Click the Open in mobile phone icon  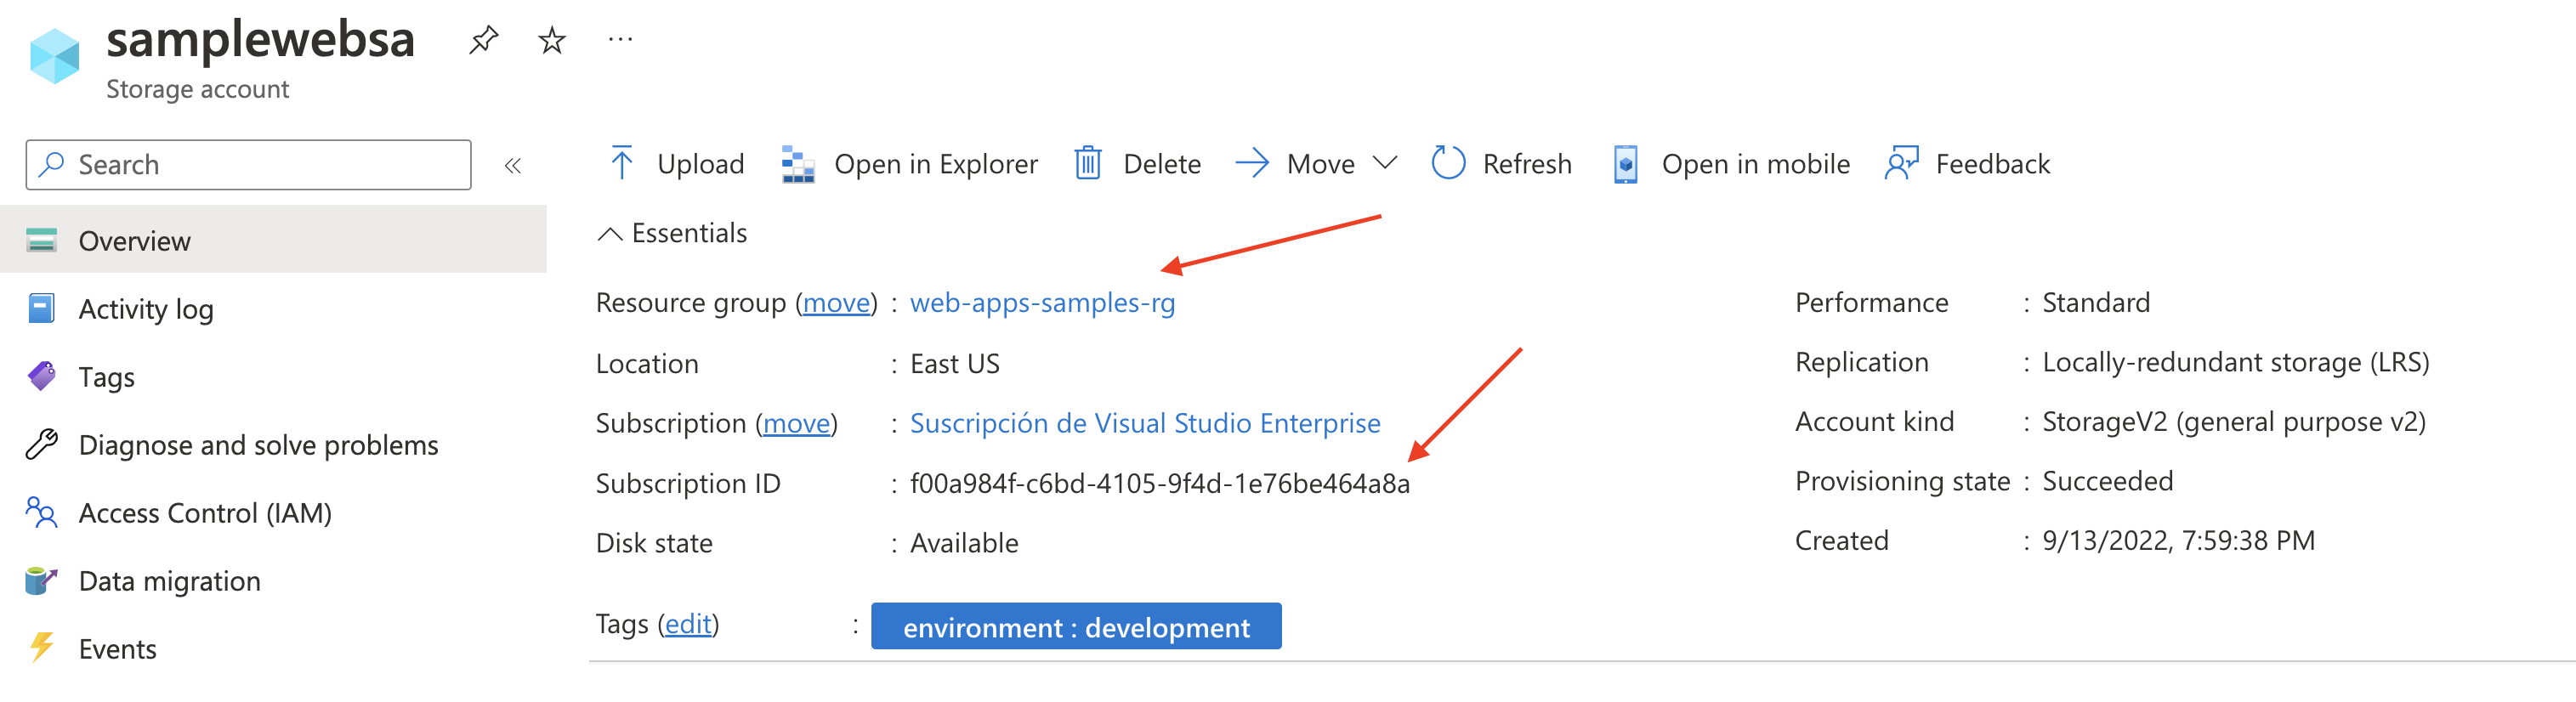1626,164
